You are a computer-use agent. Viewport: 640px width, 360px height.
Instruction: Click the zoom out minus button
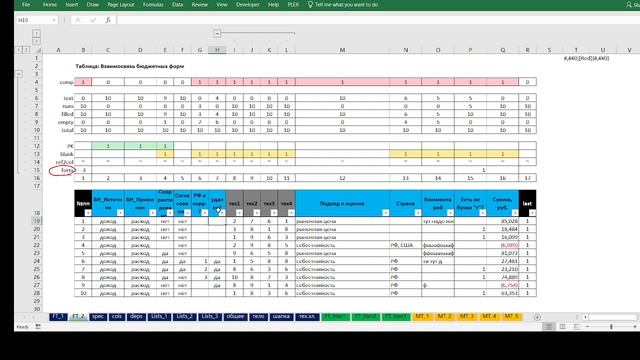(x=587, y=327)
